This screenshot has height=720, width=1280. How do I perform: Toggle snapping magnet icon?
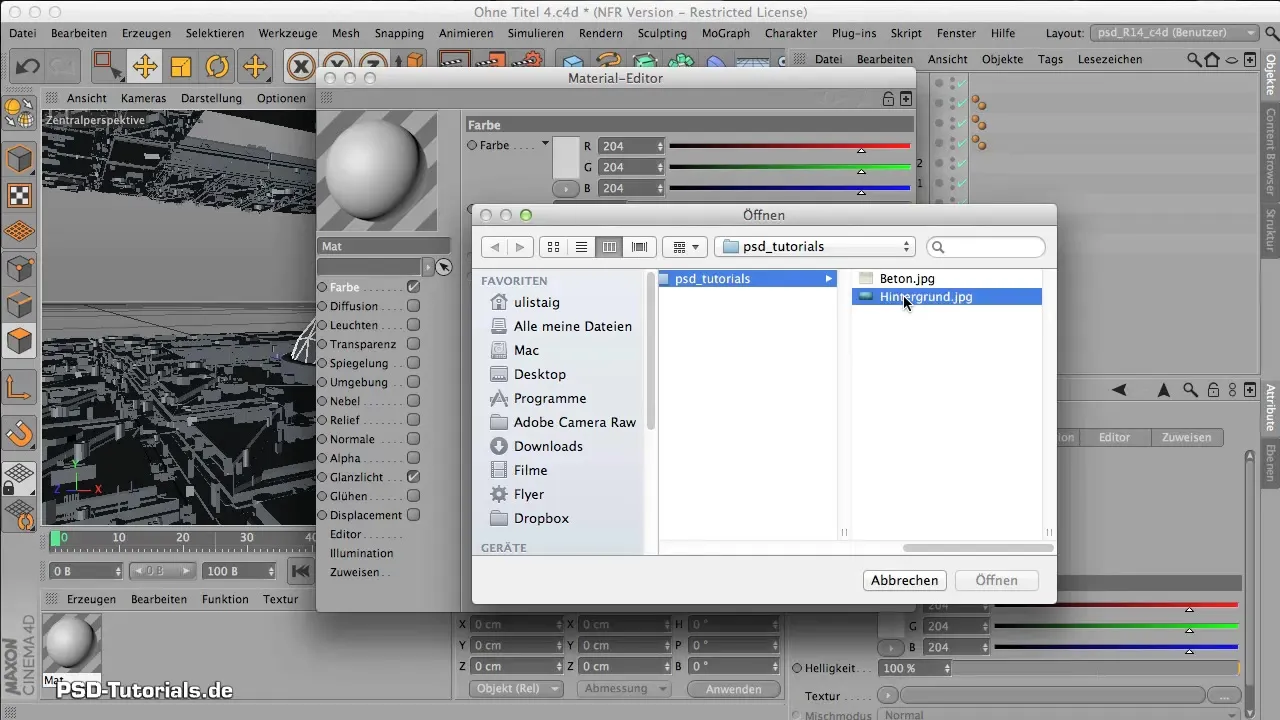click(19, 433)
